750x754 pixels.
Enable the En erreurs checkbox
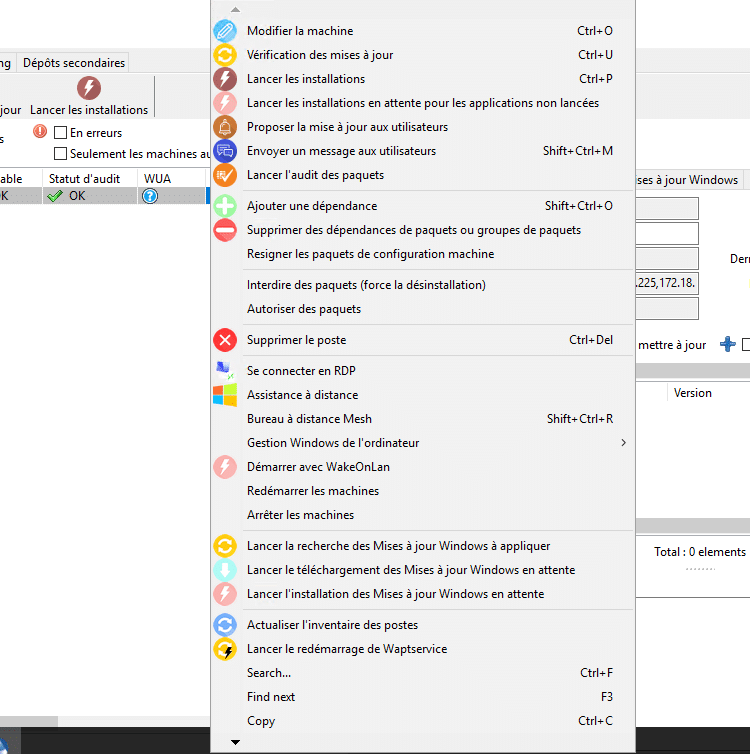[x=61, y=133]
